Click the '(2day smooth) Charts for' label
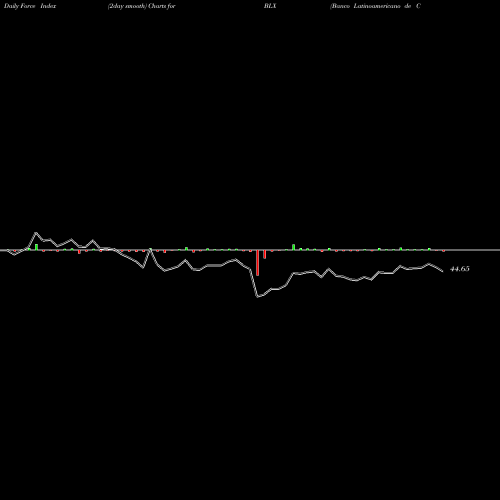The width and height of the screenshot is (500, 500). click(x=142, y=6)
